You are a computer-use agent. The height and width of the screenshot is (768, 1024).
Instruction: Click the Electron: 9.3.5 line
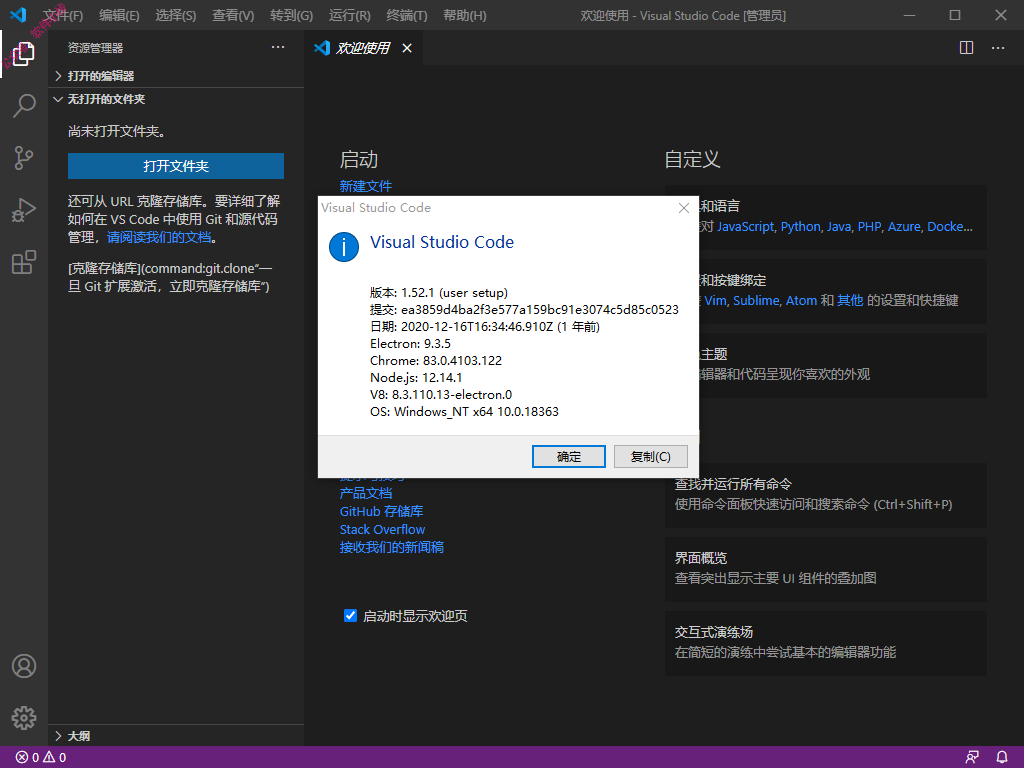410,344
